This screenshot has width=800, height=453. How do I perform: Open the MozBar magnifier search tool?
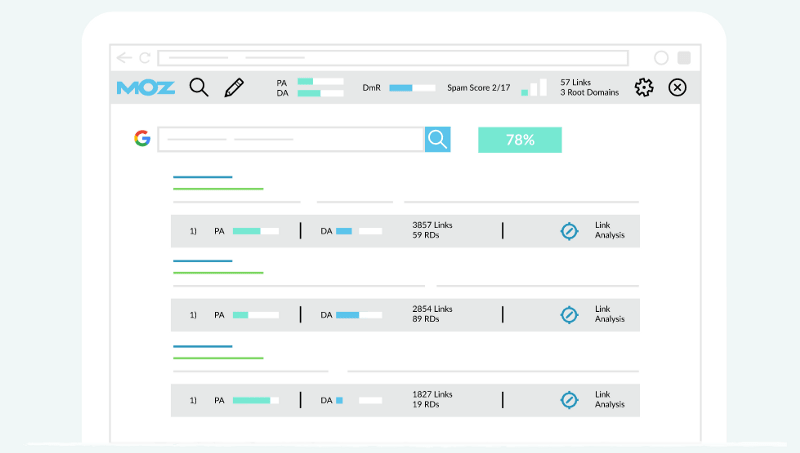(x=199, y=87)
